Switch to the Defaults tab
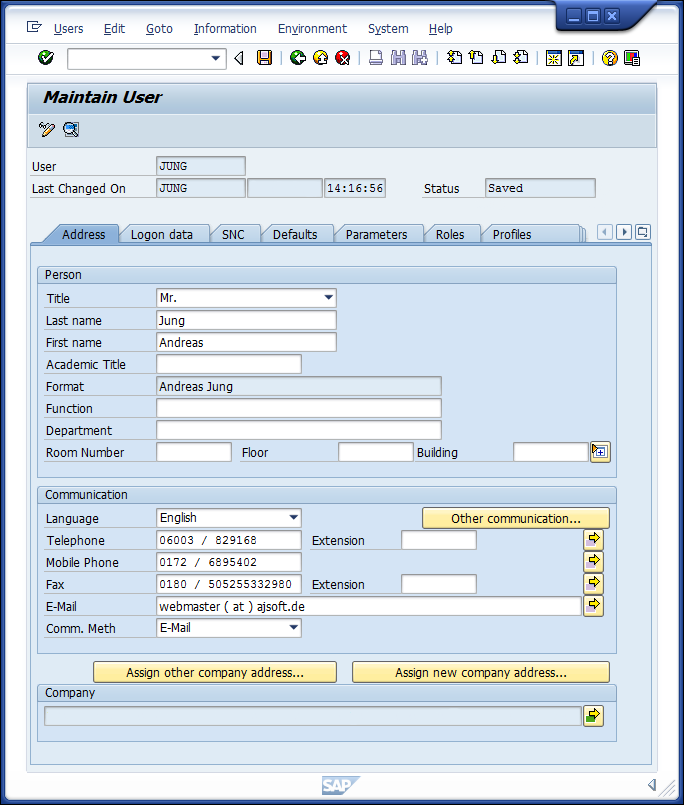Image resolution: width=684 pixels, height=805 pixels. point(295,234)
